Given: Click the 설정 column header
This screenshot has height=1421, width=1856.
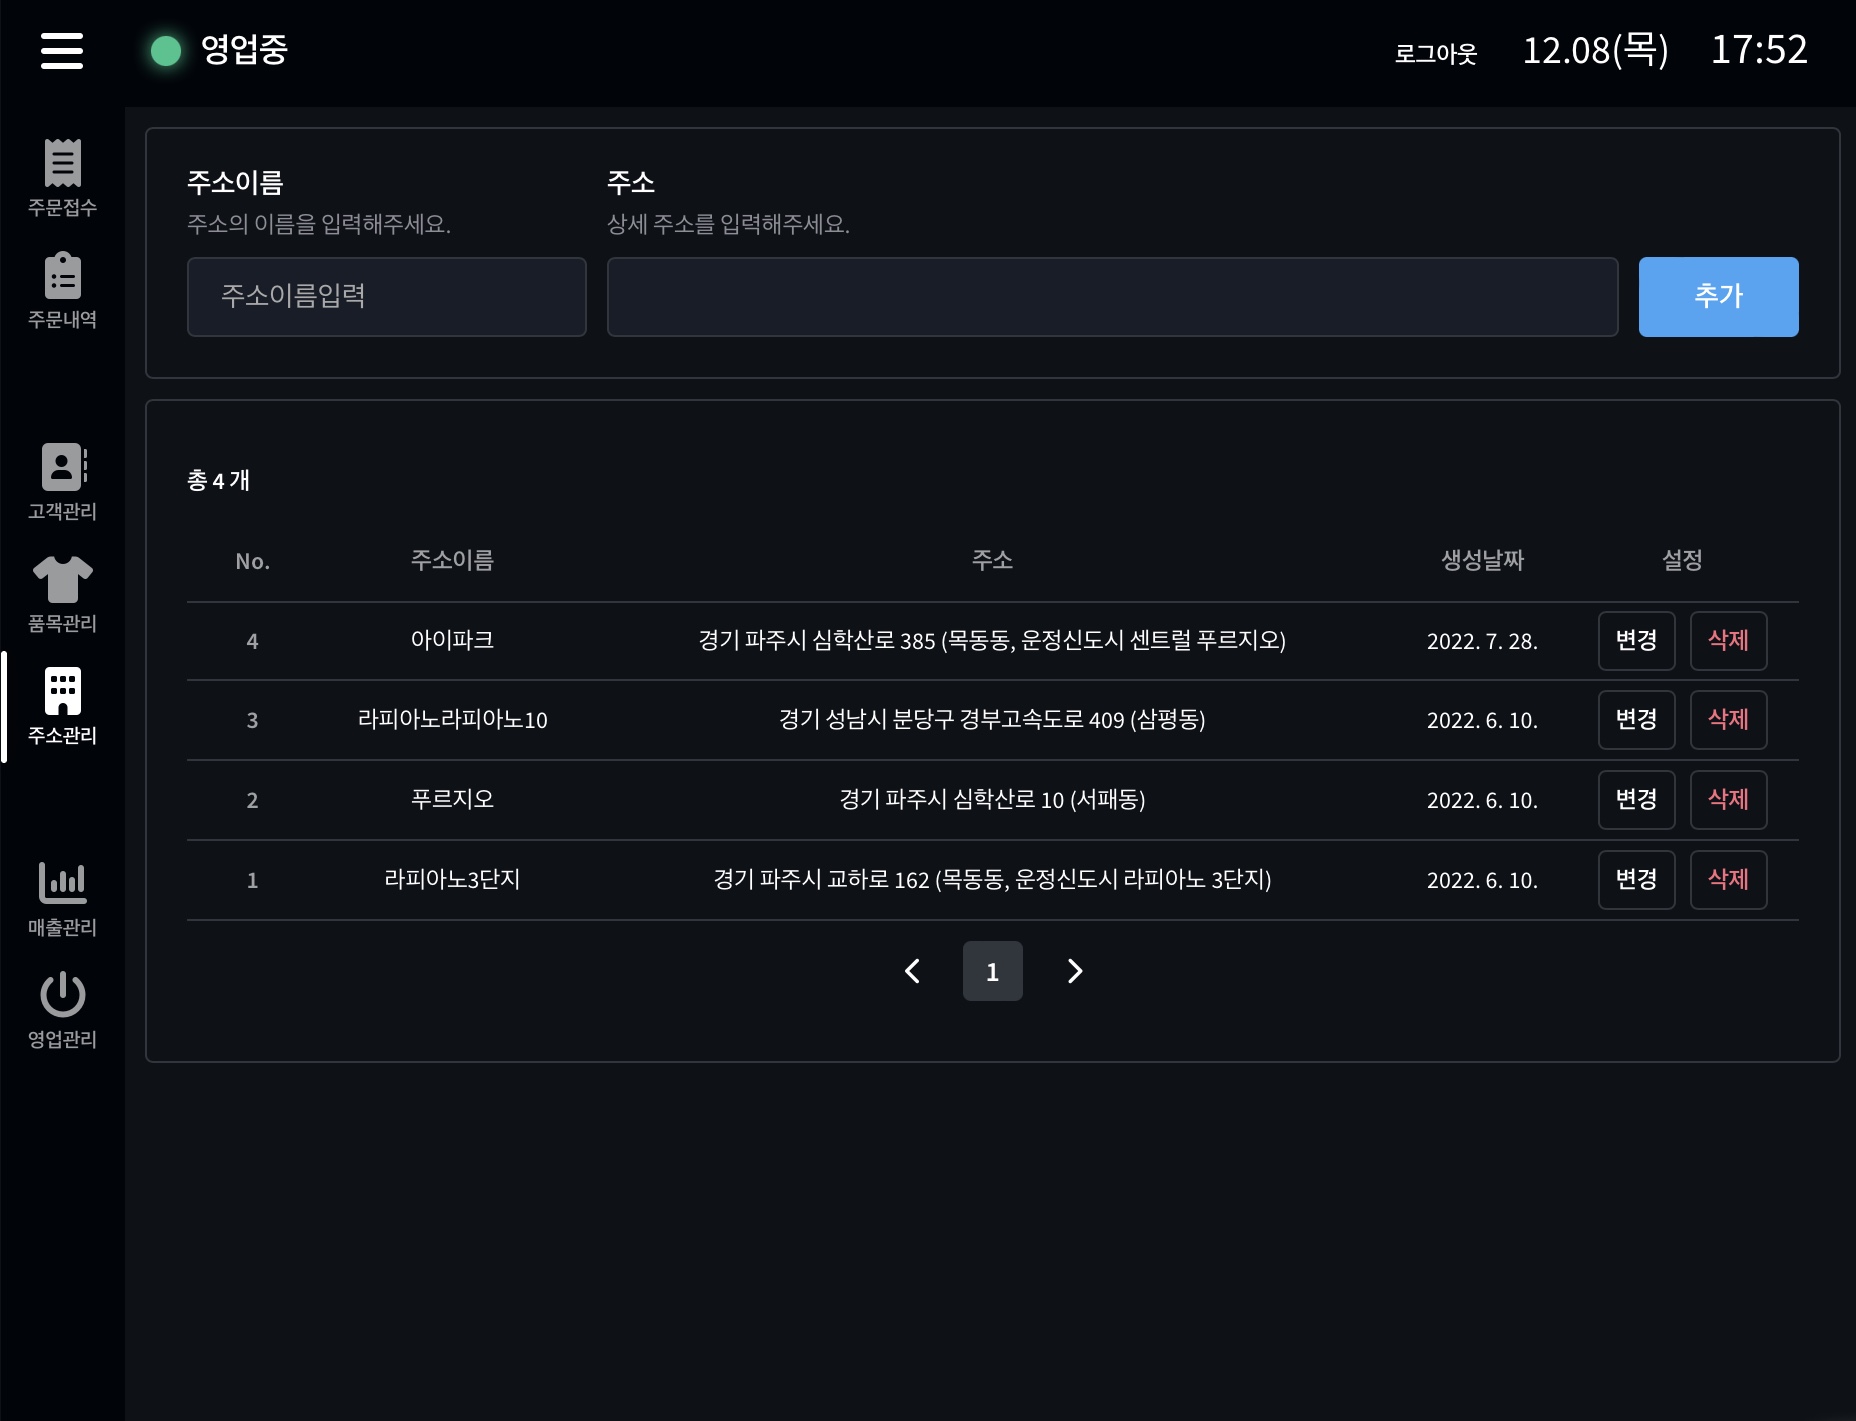Looking at the screenshot, I should 1682,561.
